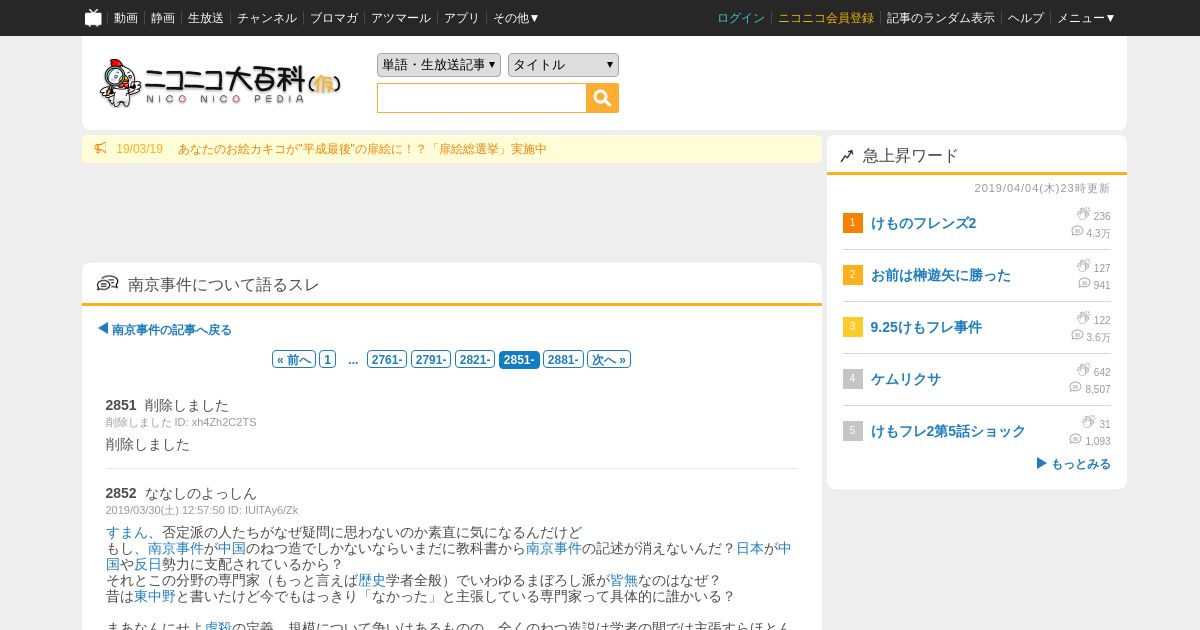
Task: Click the niconico TV icon in top bar
Action: coord(93,18)
